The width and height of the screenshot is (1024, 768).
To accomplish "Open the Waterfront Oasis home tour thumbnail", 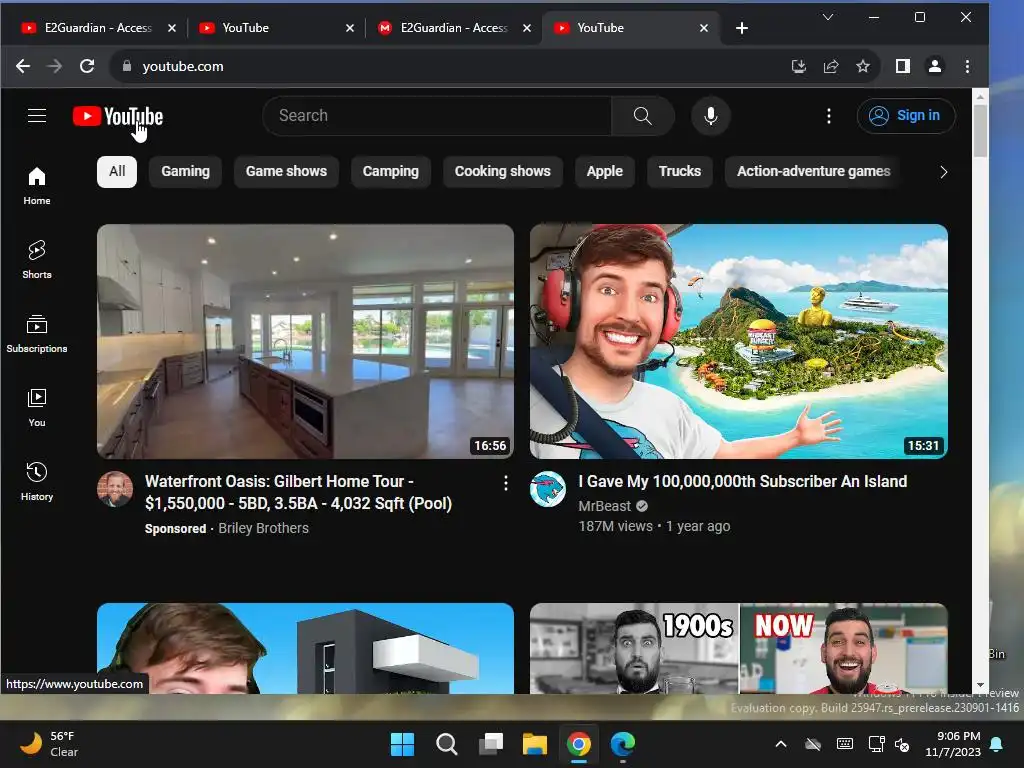I will point(305,341).
